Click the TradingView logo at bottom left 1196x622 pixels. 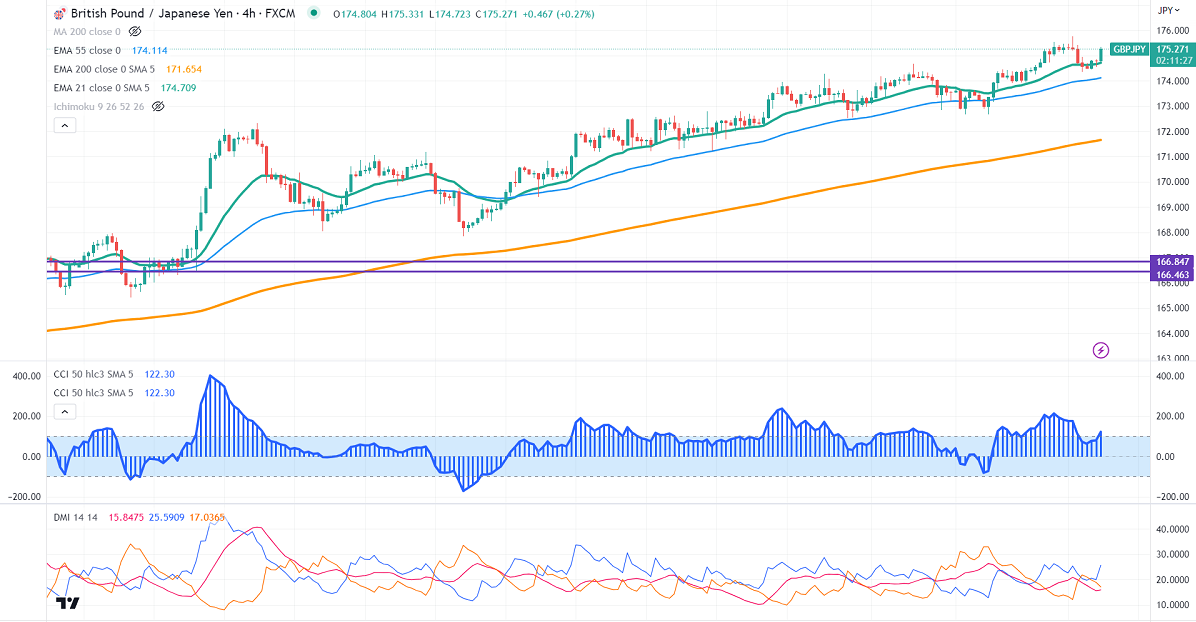67,604
